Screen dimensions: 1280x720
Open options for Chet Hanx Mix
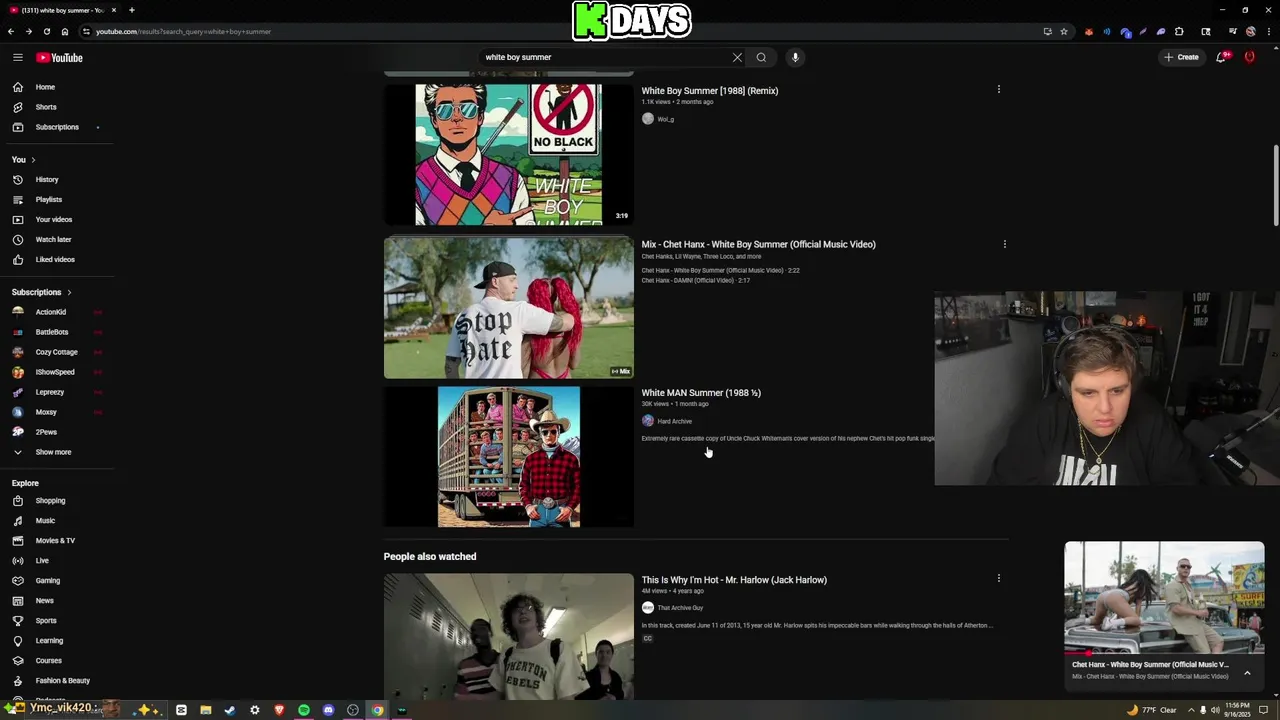[1004, 244]
